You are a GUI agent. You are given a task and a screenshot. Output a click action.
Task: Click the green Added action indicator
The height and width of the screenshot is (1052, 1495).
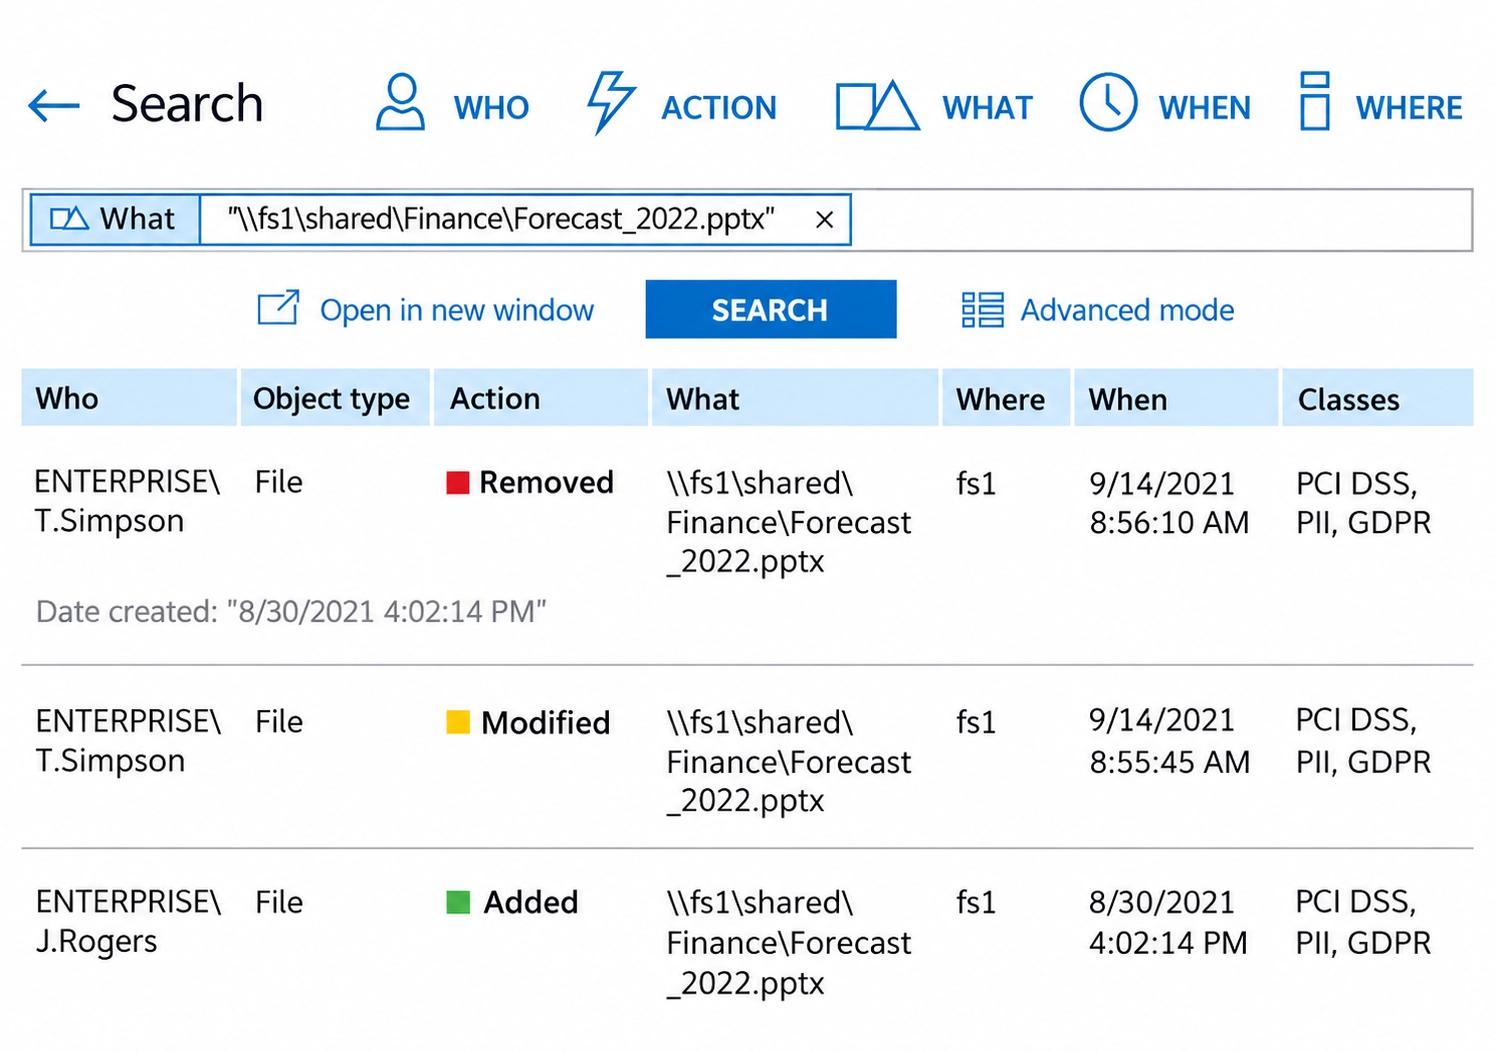(458, 903)
